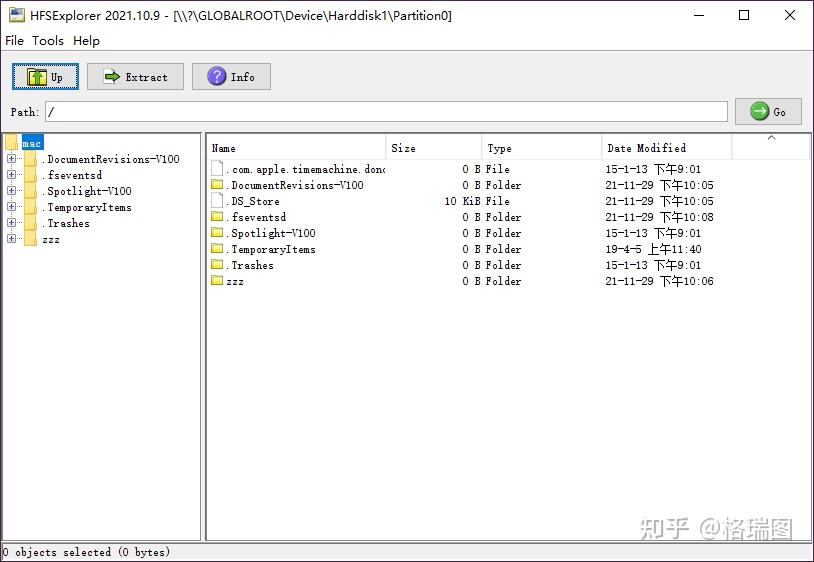This screenshot has width=814, height=562.
Task: Click folder icon of zzz in list
Action: tap(217, 281)
